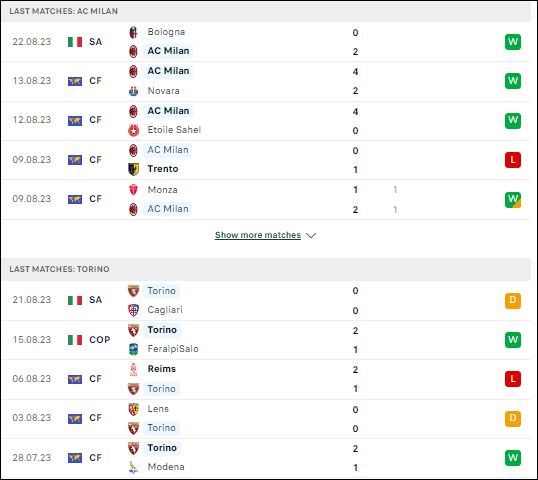Open the Show more matches link
This screenshot has width=538, height=480.
(258, 235)
